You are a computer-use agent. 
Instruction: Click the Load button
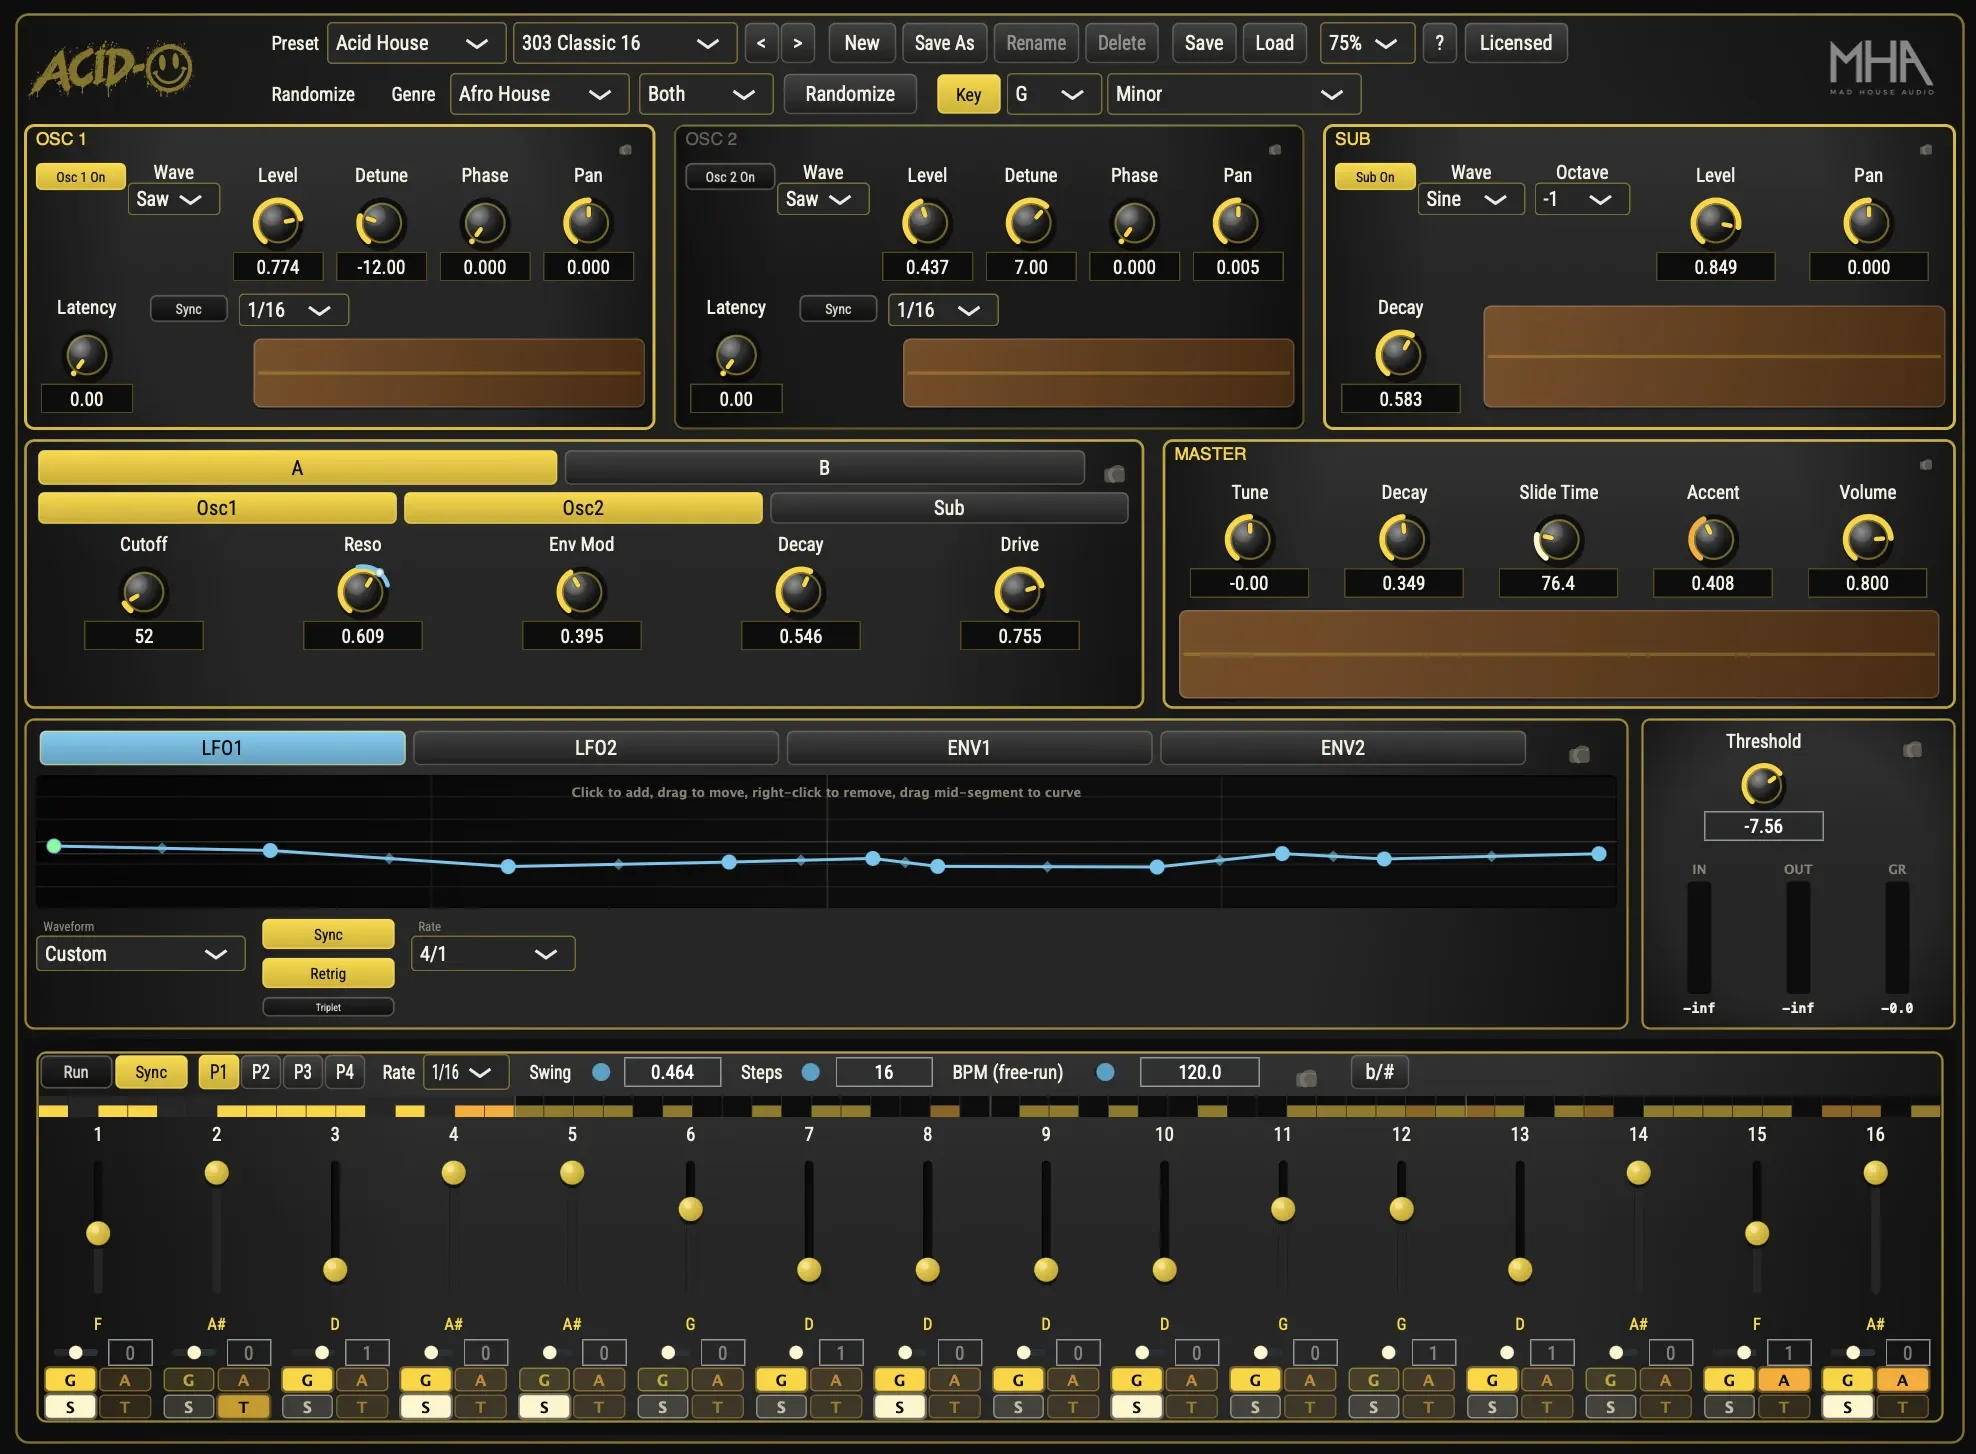point(1274,43)
